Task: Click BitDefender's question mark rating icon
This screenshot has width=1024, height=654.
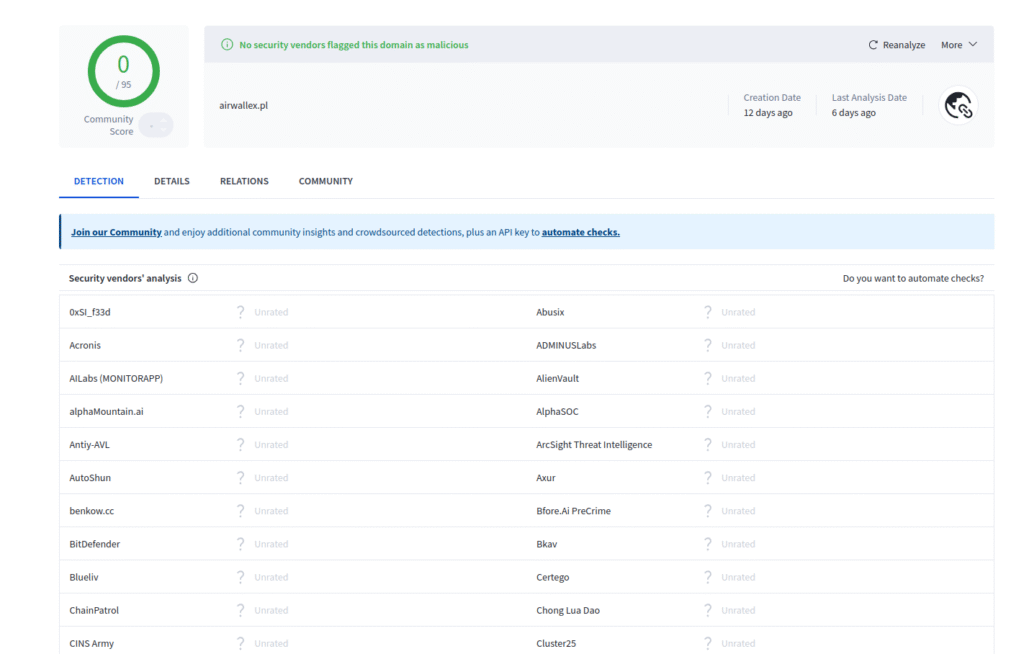Action: point(240,543)
